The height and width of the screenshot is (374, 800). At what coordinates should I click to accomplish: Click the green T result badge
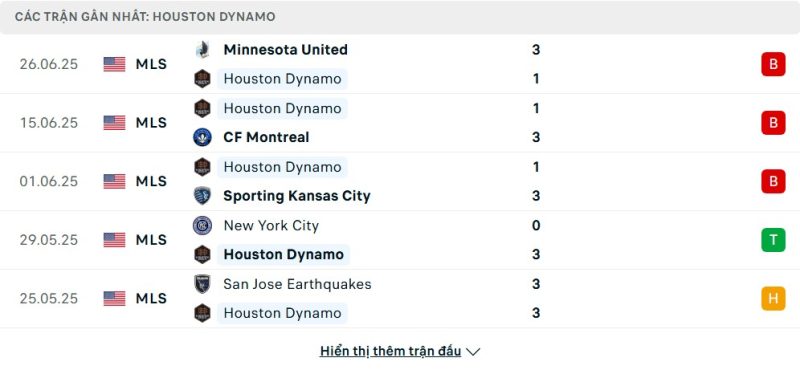click(x=773, y=240)
